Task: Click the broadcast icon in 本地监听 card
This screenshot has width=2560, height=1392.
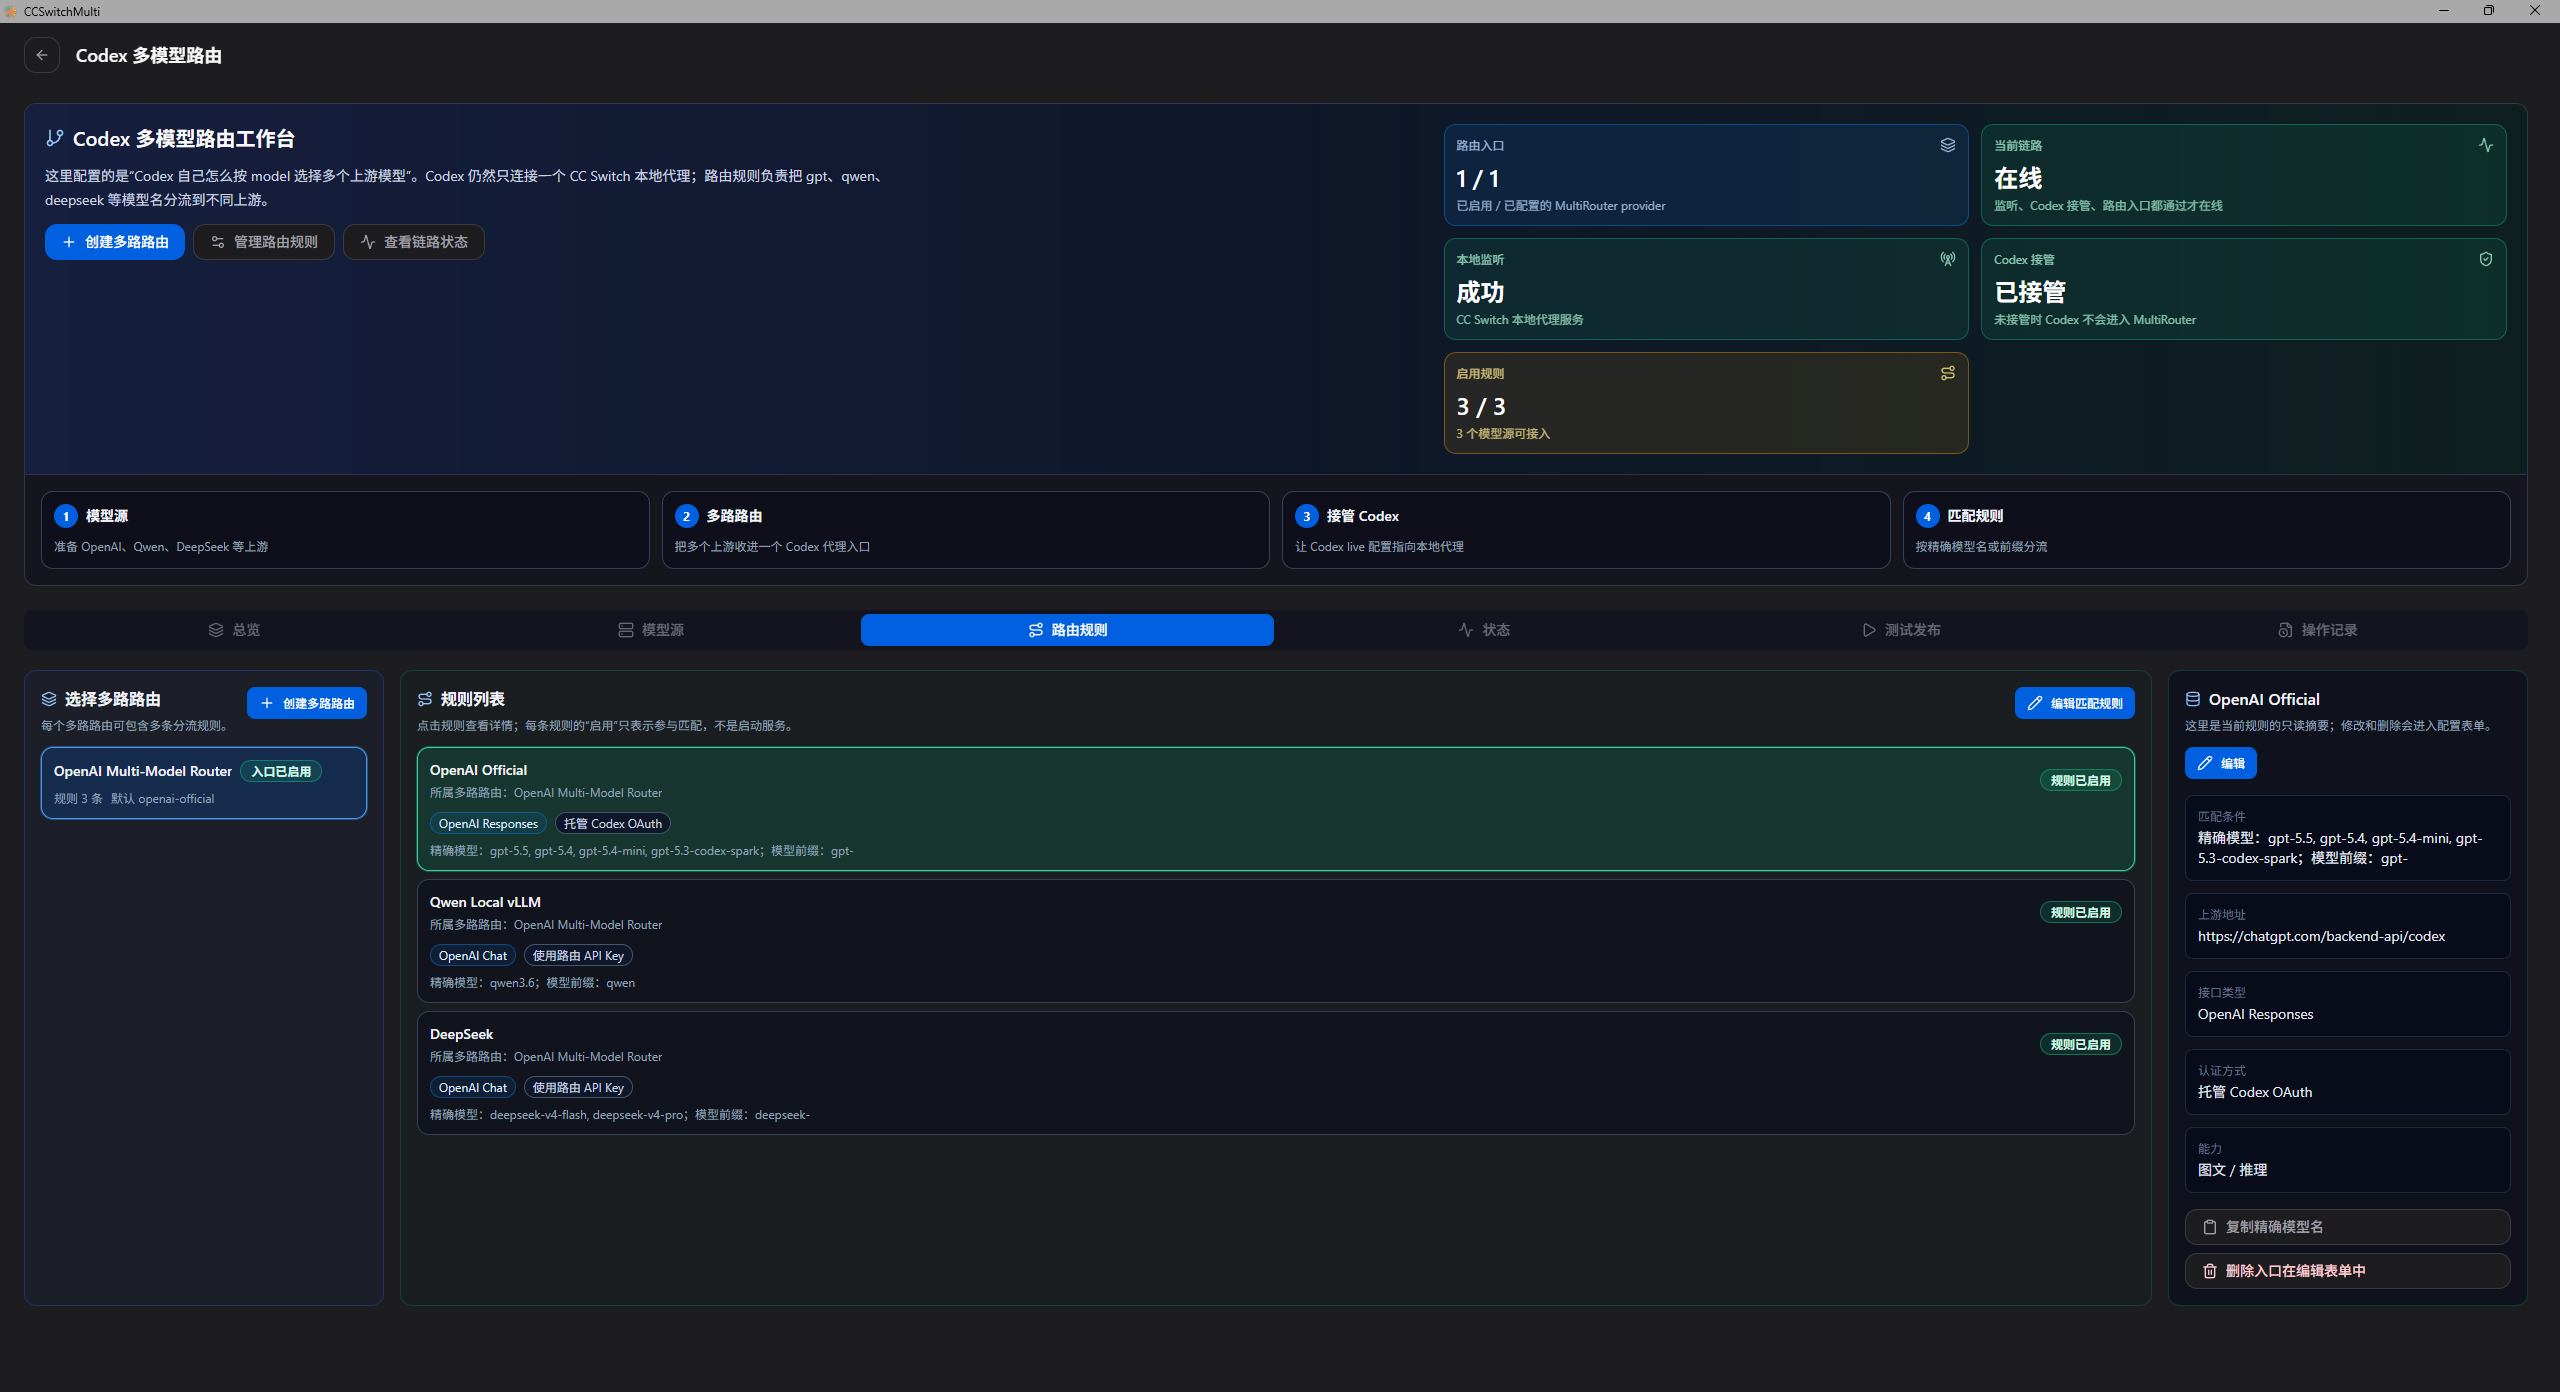Action: 1947,259
